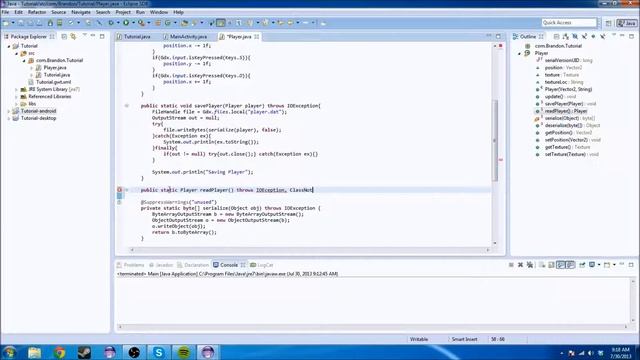The image size is (640, 360).
Task: Select the Java perspective button
Action: [627, 23]
